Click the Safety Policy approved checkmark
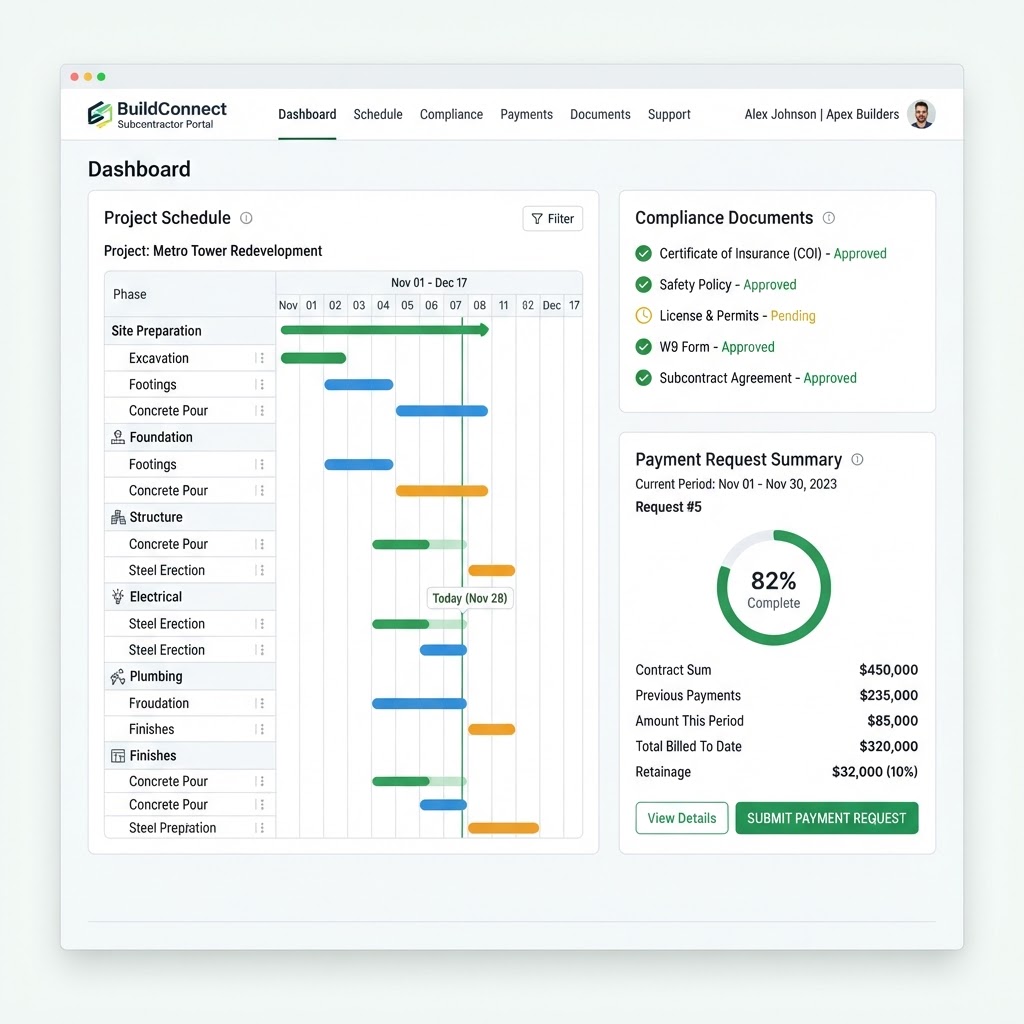1024x1024 pixels. [643, 285]
